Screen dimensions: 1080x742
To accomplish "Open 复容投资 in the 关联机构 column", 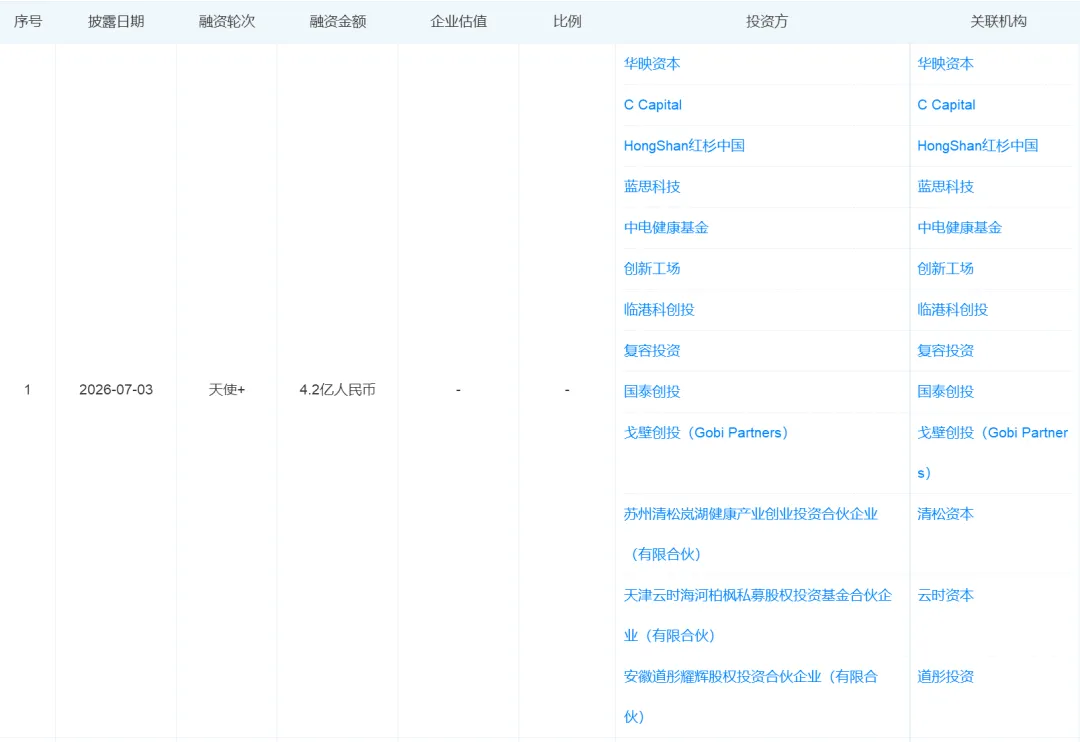I will point(945,351).
